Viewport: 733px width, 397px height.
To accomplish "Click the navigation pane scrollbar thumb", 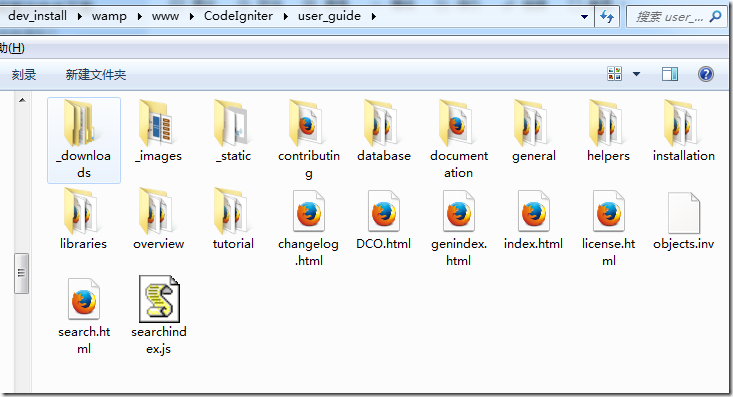I will click(x=22, y=273).
